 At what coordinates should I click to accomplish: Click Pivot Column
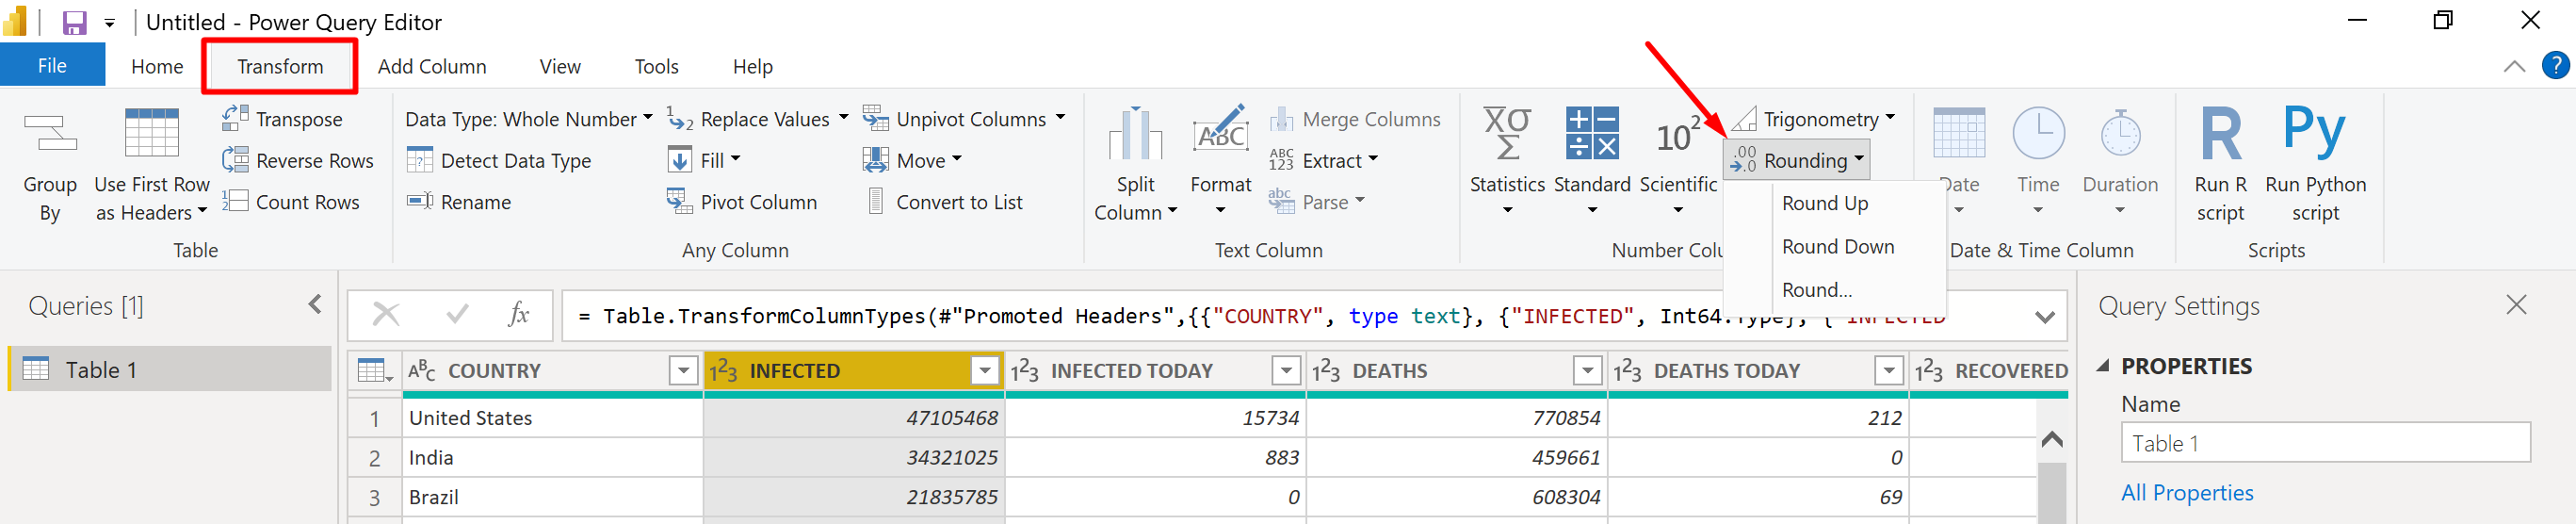(x=742, y=202)
